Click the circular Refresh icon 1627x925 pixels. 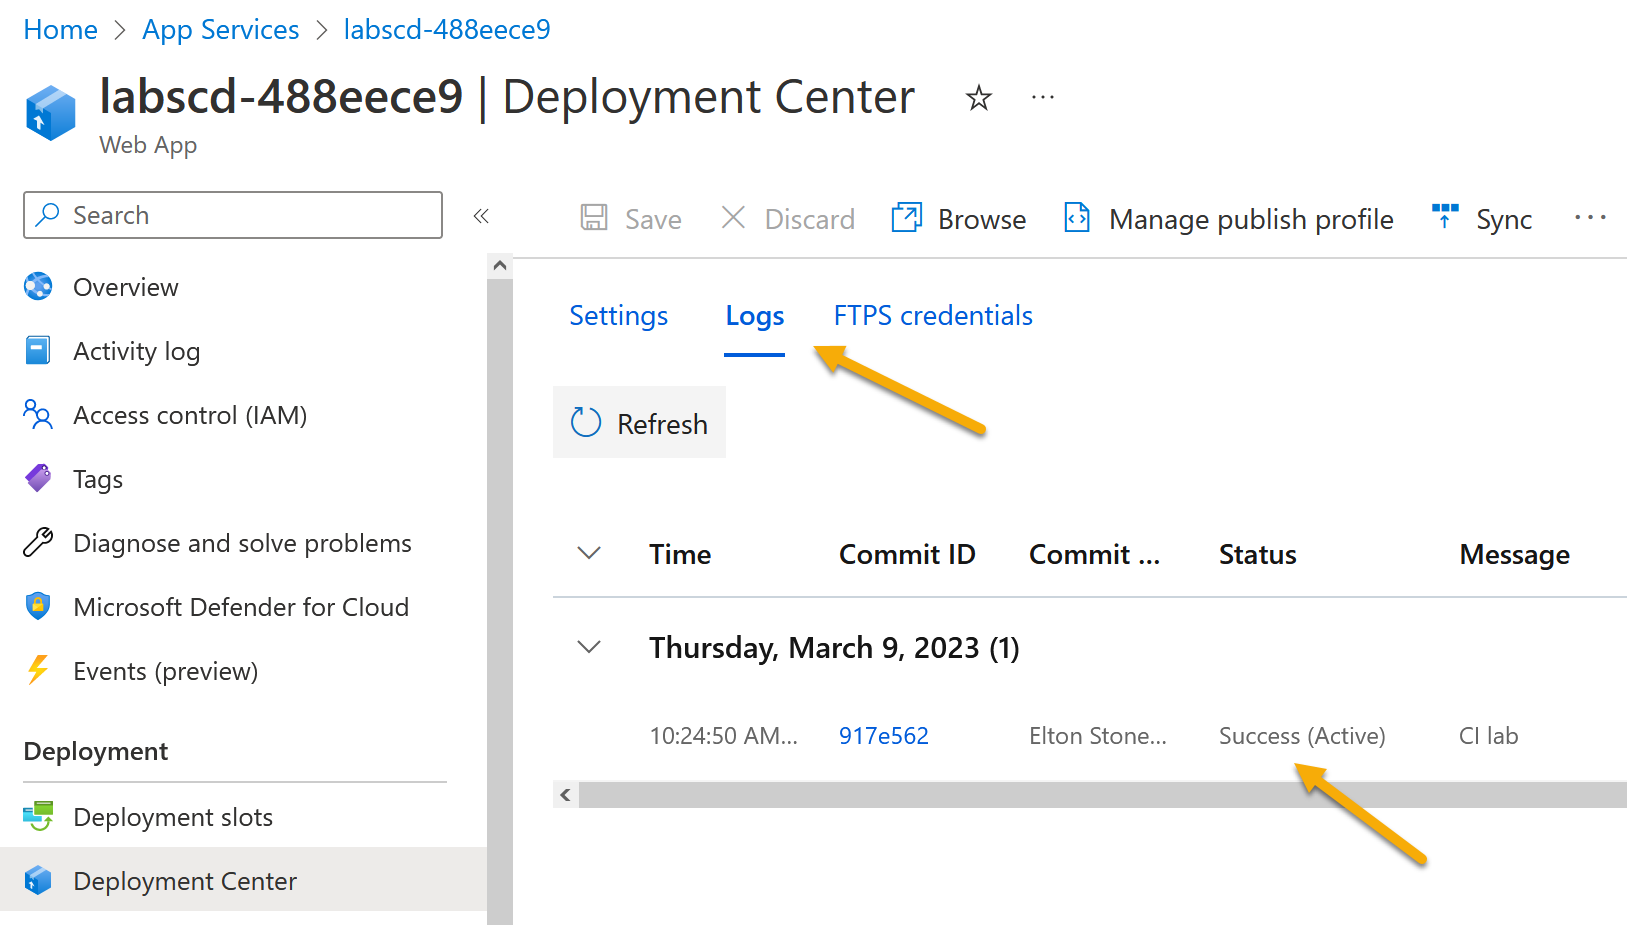click(586, 422)
